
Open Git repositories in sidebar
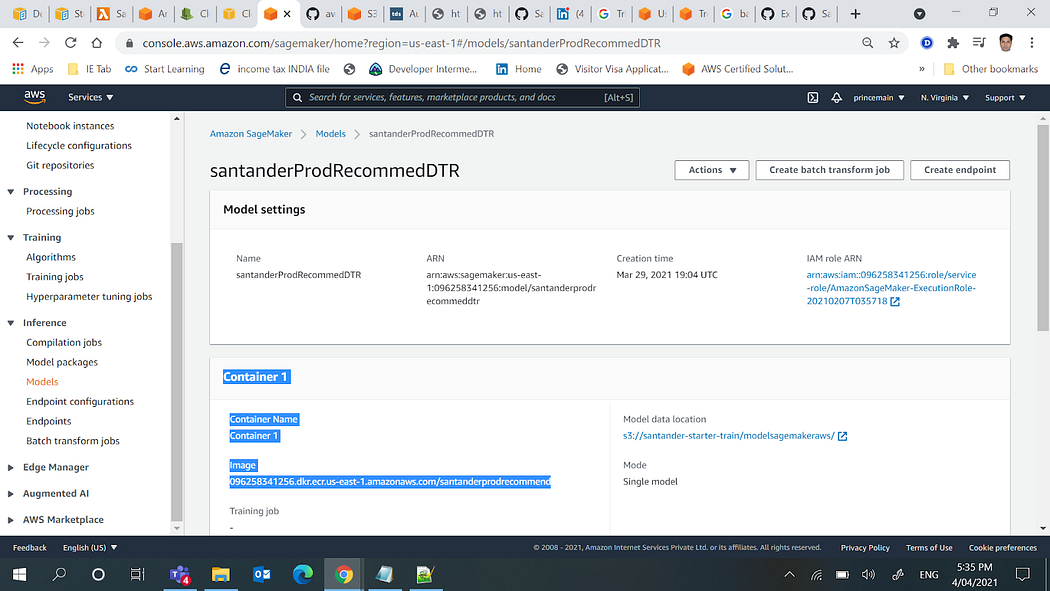click(x=60, y=165)
